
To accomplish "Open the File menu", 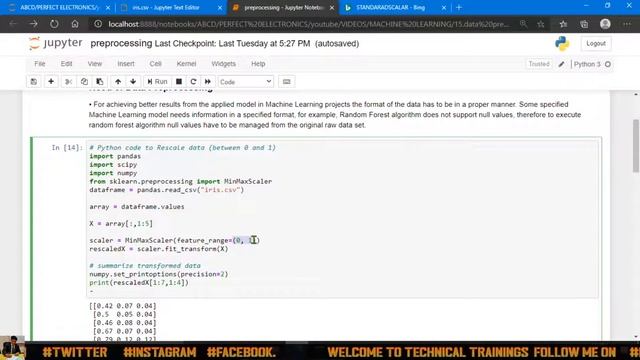I will 40,64.
